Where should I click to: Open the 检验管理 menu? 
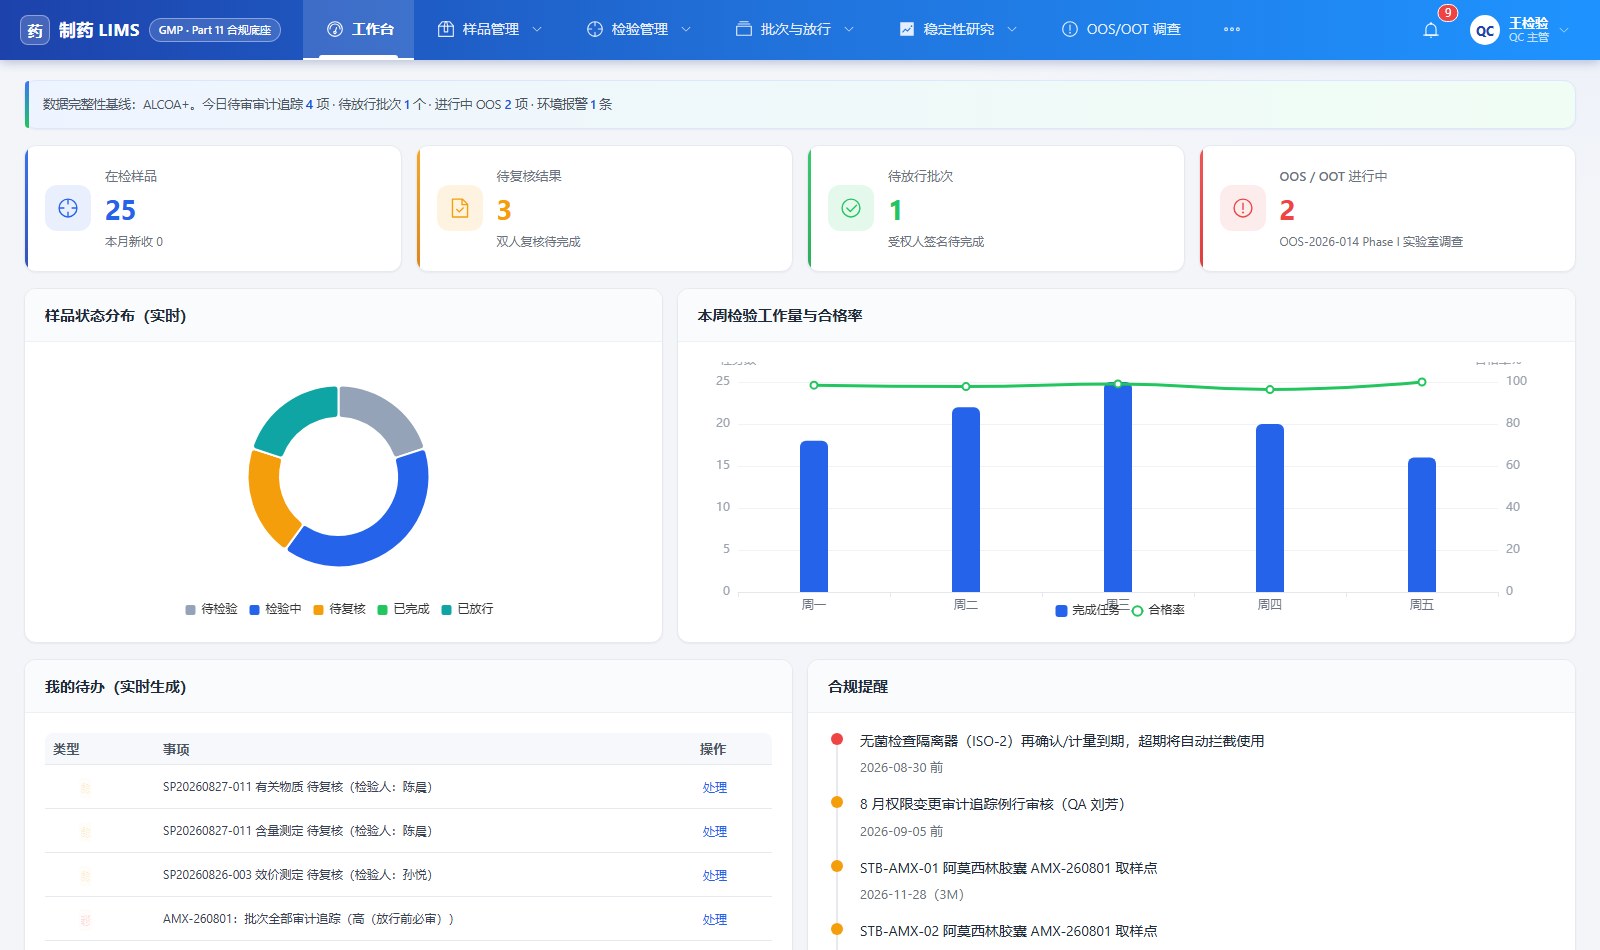pyautogui.click(x=639, y=29)
